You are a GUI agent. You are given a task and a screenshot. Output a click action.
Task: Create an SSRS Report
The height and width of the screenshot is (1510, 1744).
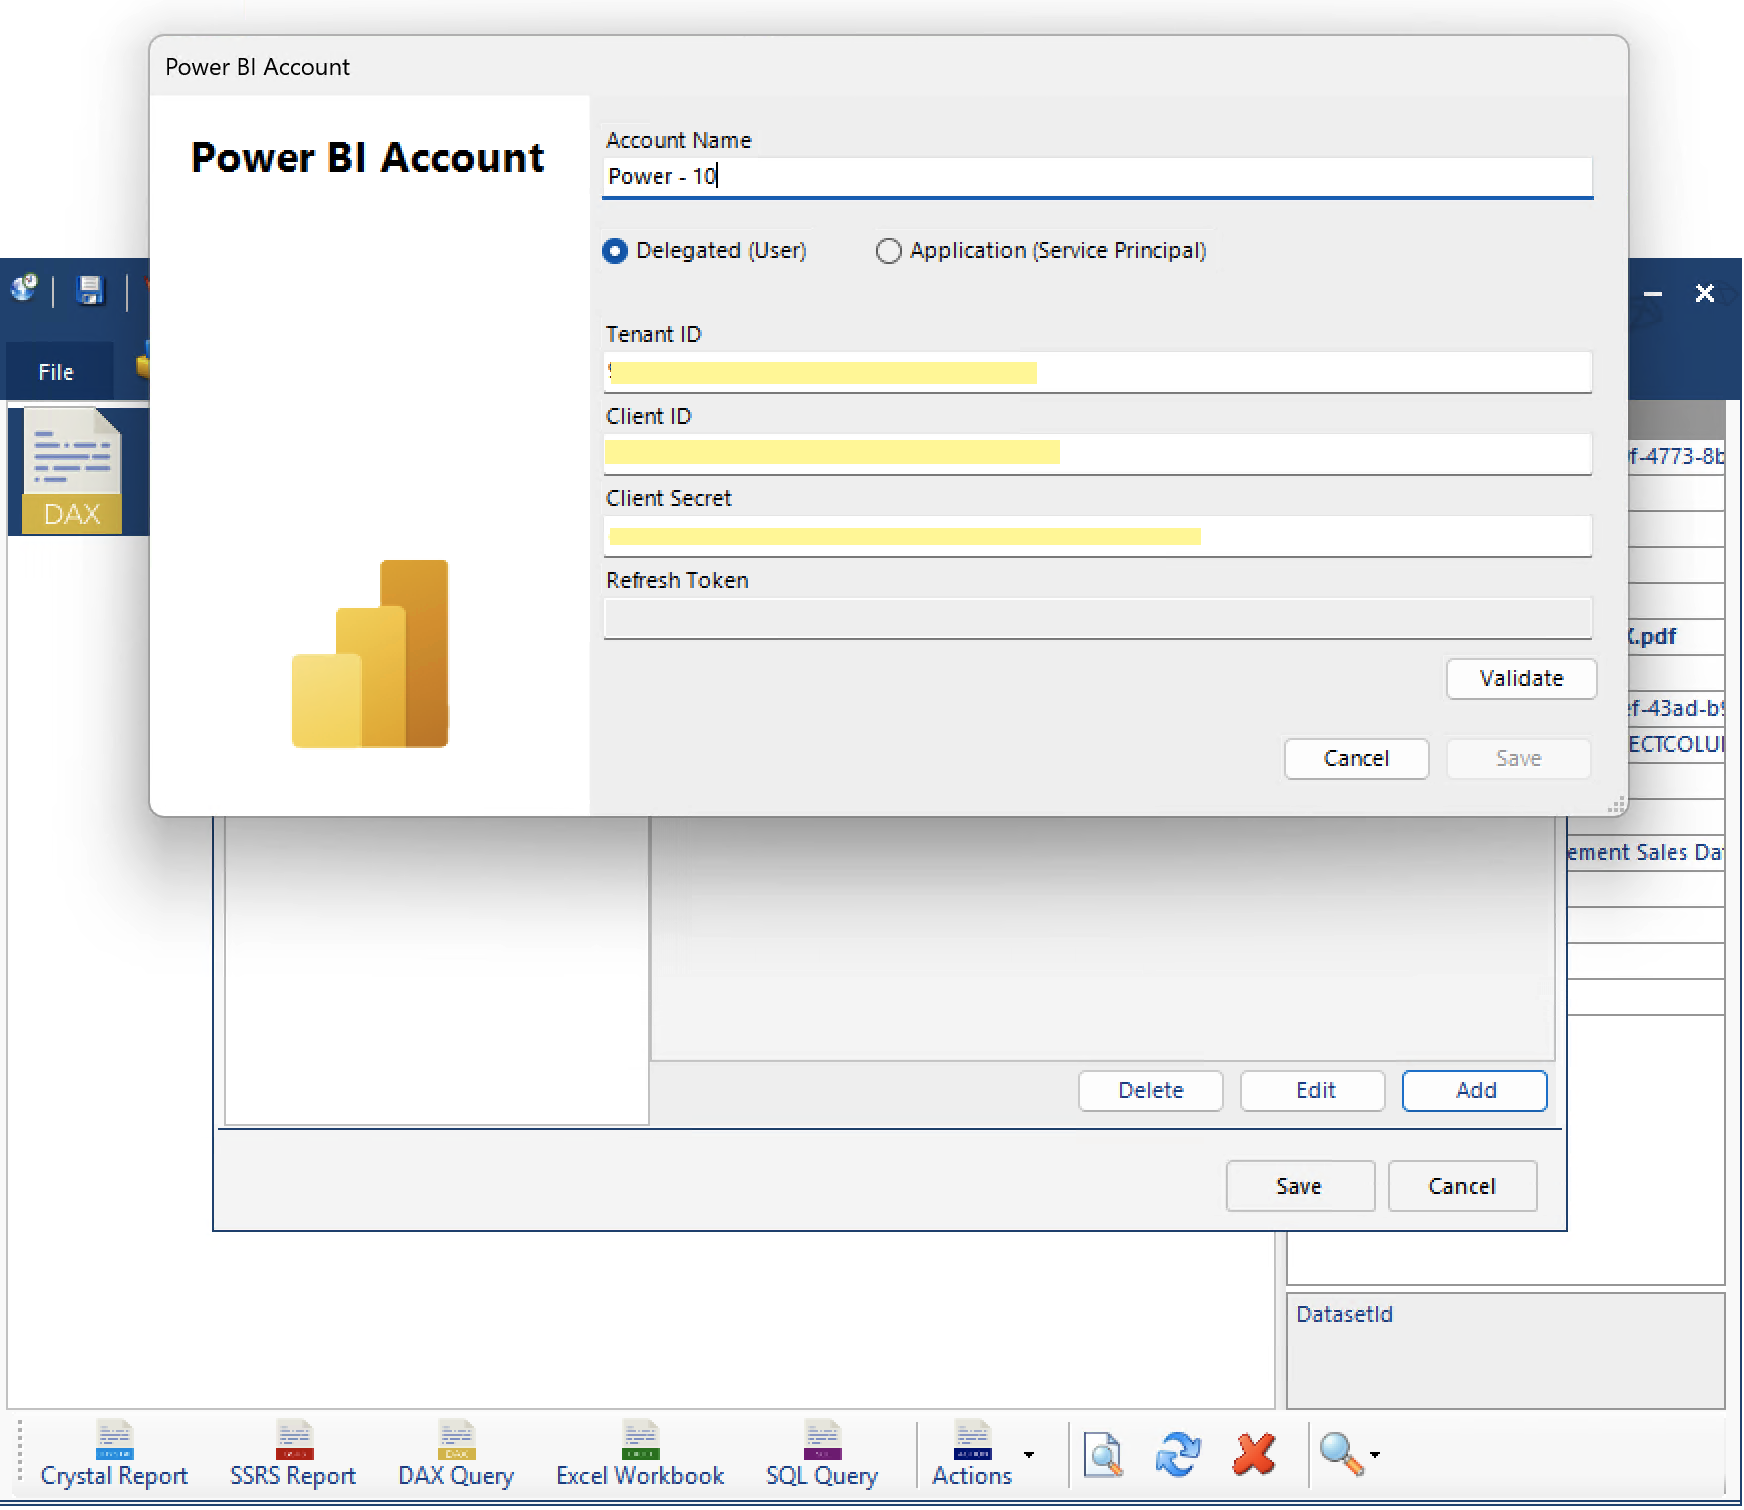pyautogui.click(x=293, y=1455)
